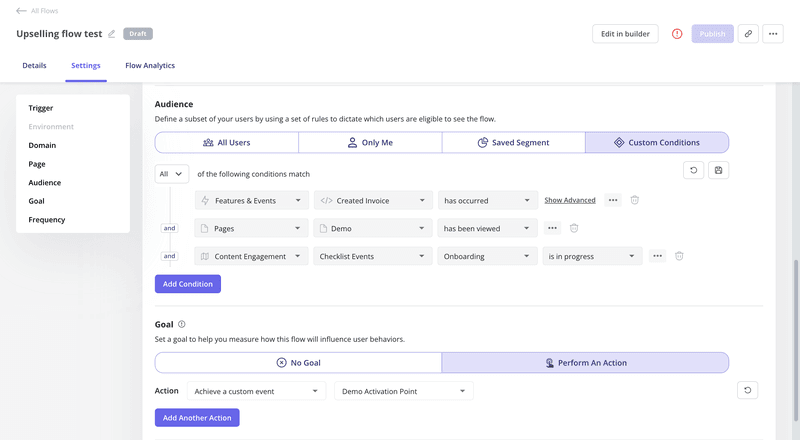
Task: Click the Edit in builder button
Action: [x=625, y=34]
